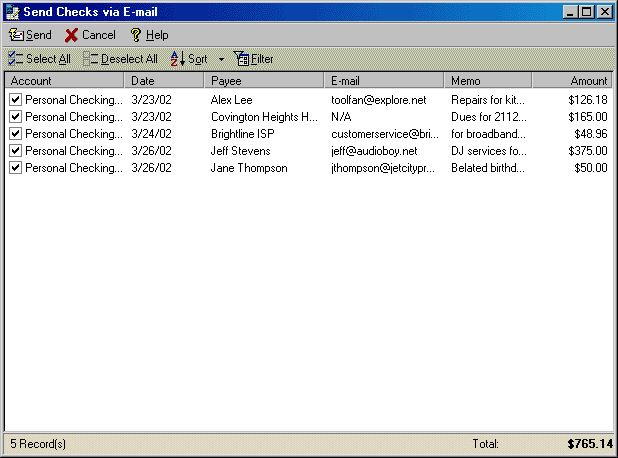Click amount $126.18
The height and width of the screenshot is (458, 618).
pyautogui.click(x=588, y=100)
